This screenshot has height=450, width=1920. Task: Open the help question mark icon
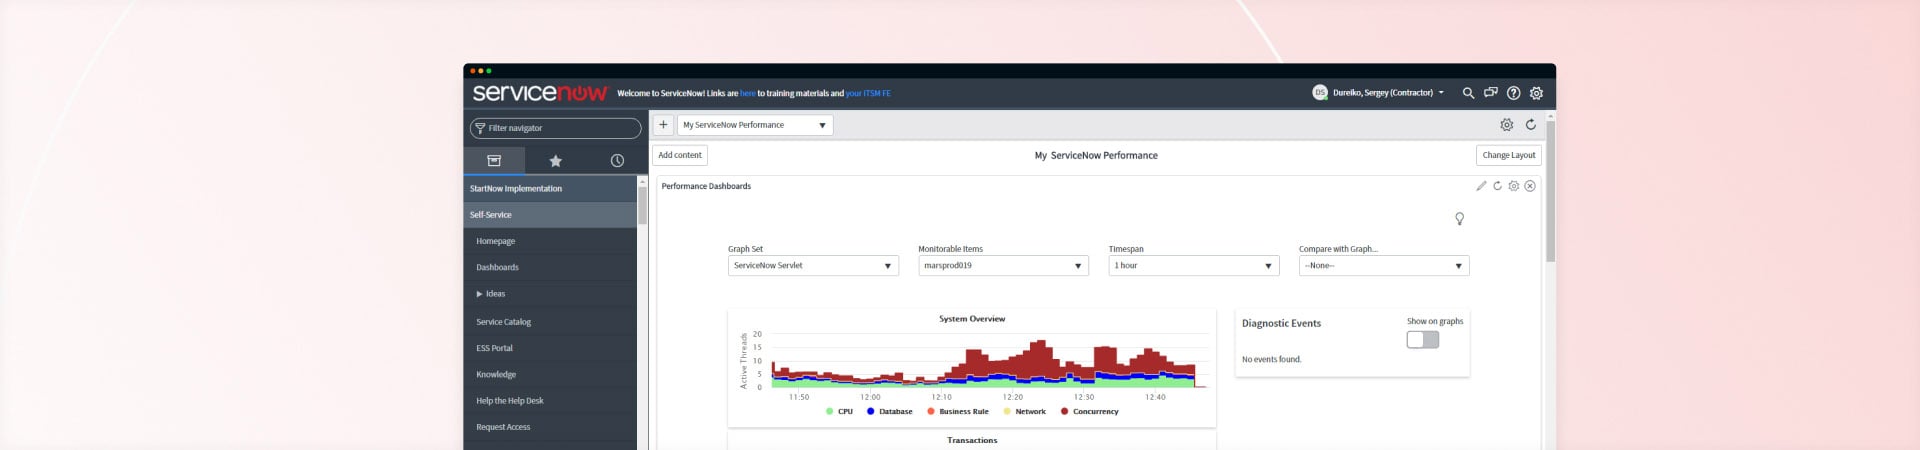click(1513, 93)
